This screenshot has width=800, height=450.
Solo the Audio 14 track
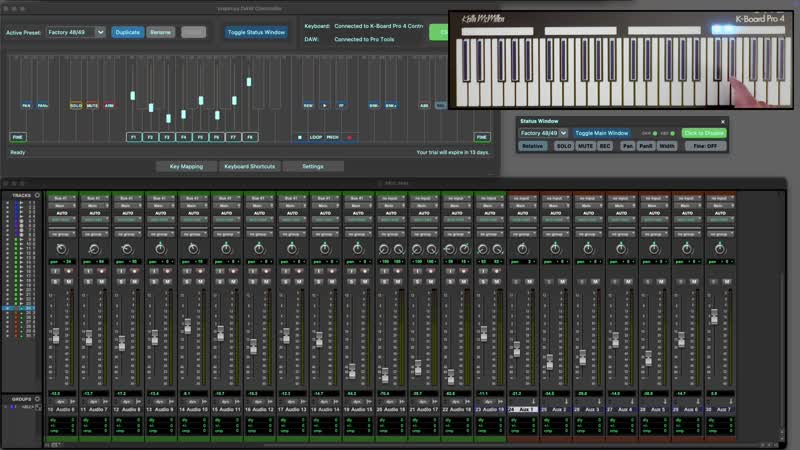click(x=319, y=282)
